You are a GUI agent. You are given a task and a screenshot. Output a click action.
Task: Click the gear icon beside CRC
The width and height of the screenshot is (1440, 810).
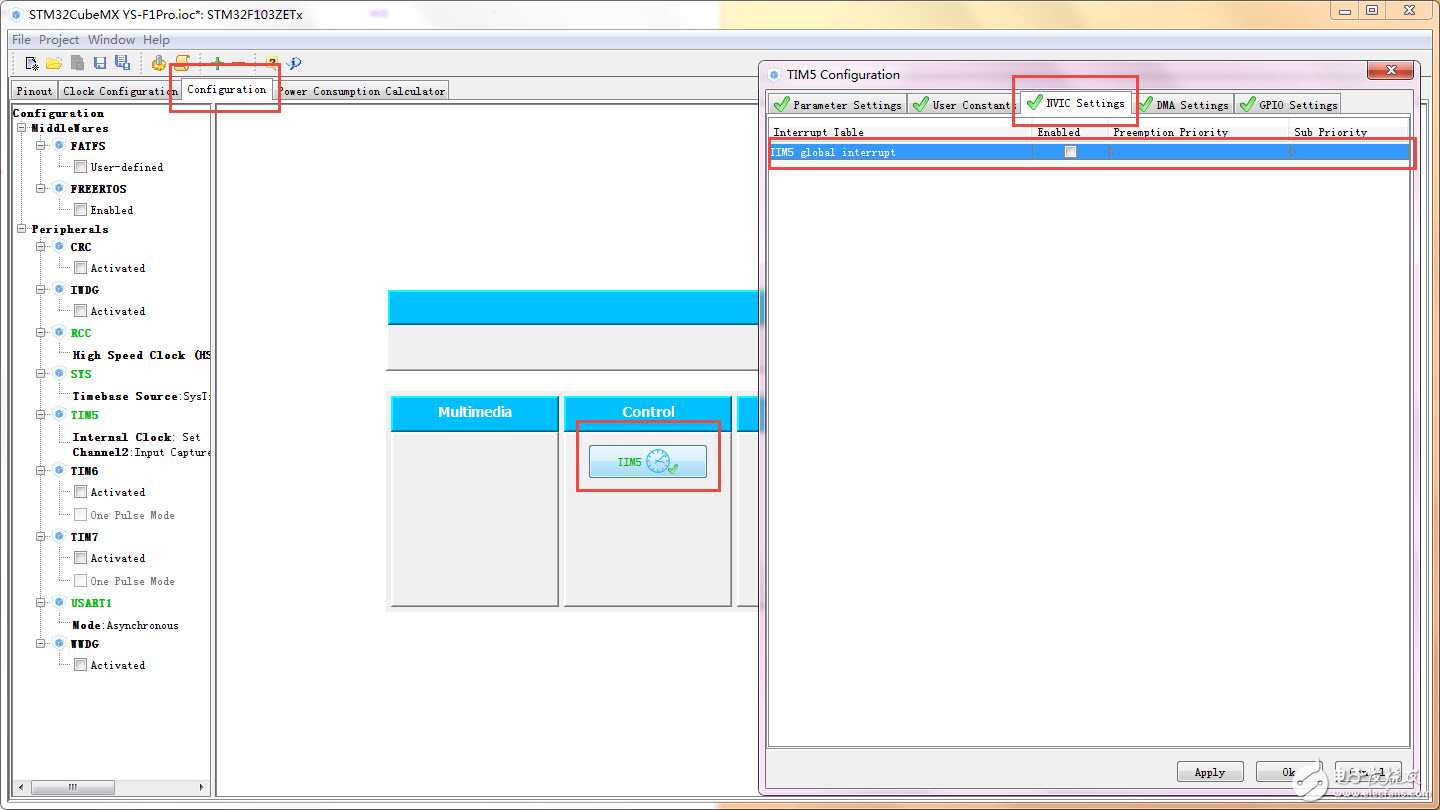pos(59,246)
